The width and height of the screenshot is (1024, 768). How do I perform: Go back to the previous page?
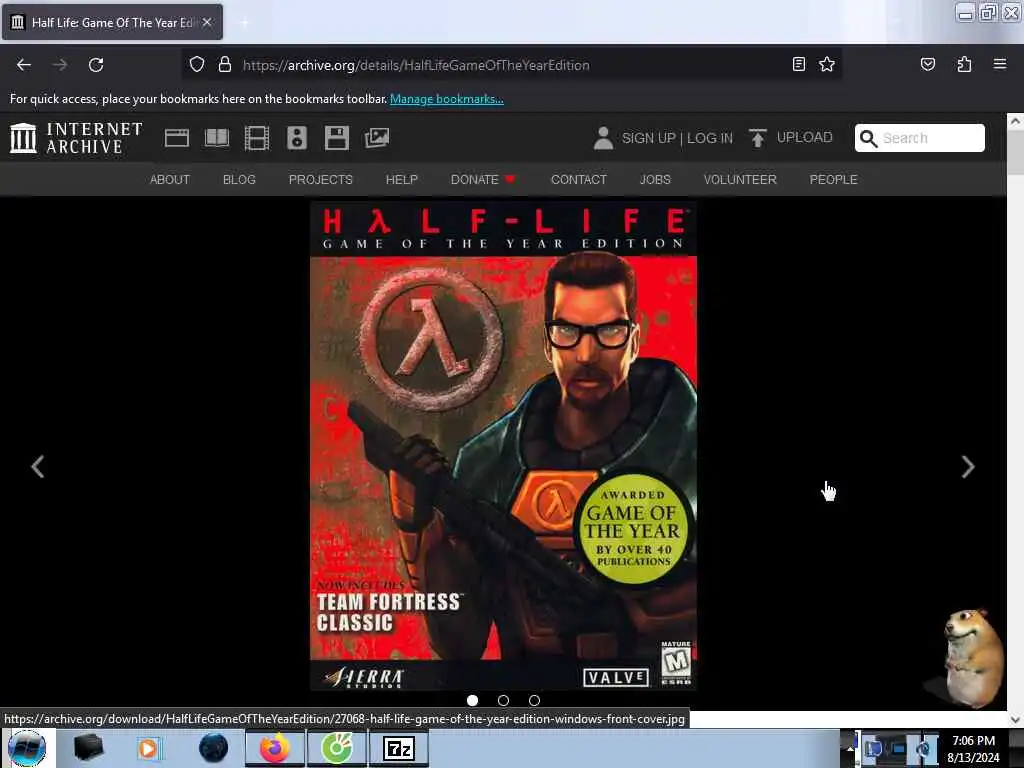pos(24,65)
